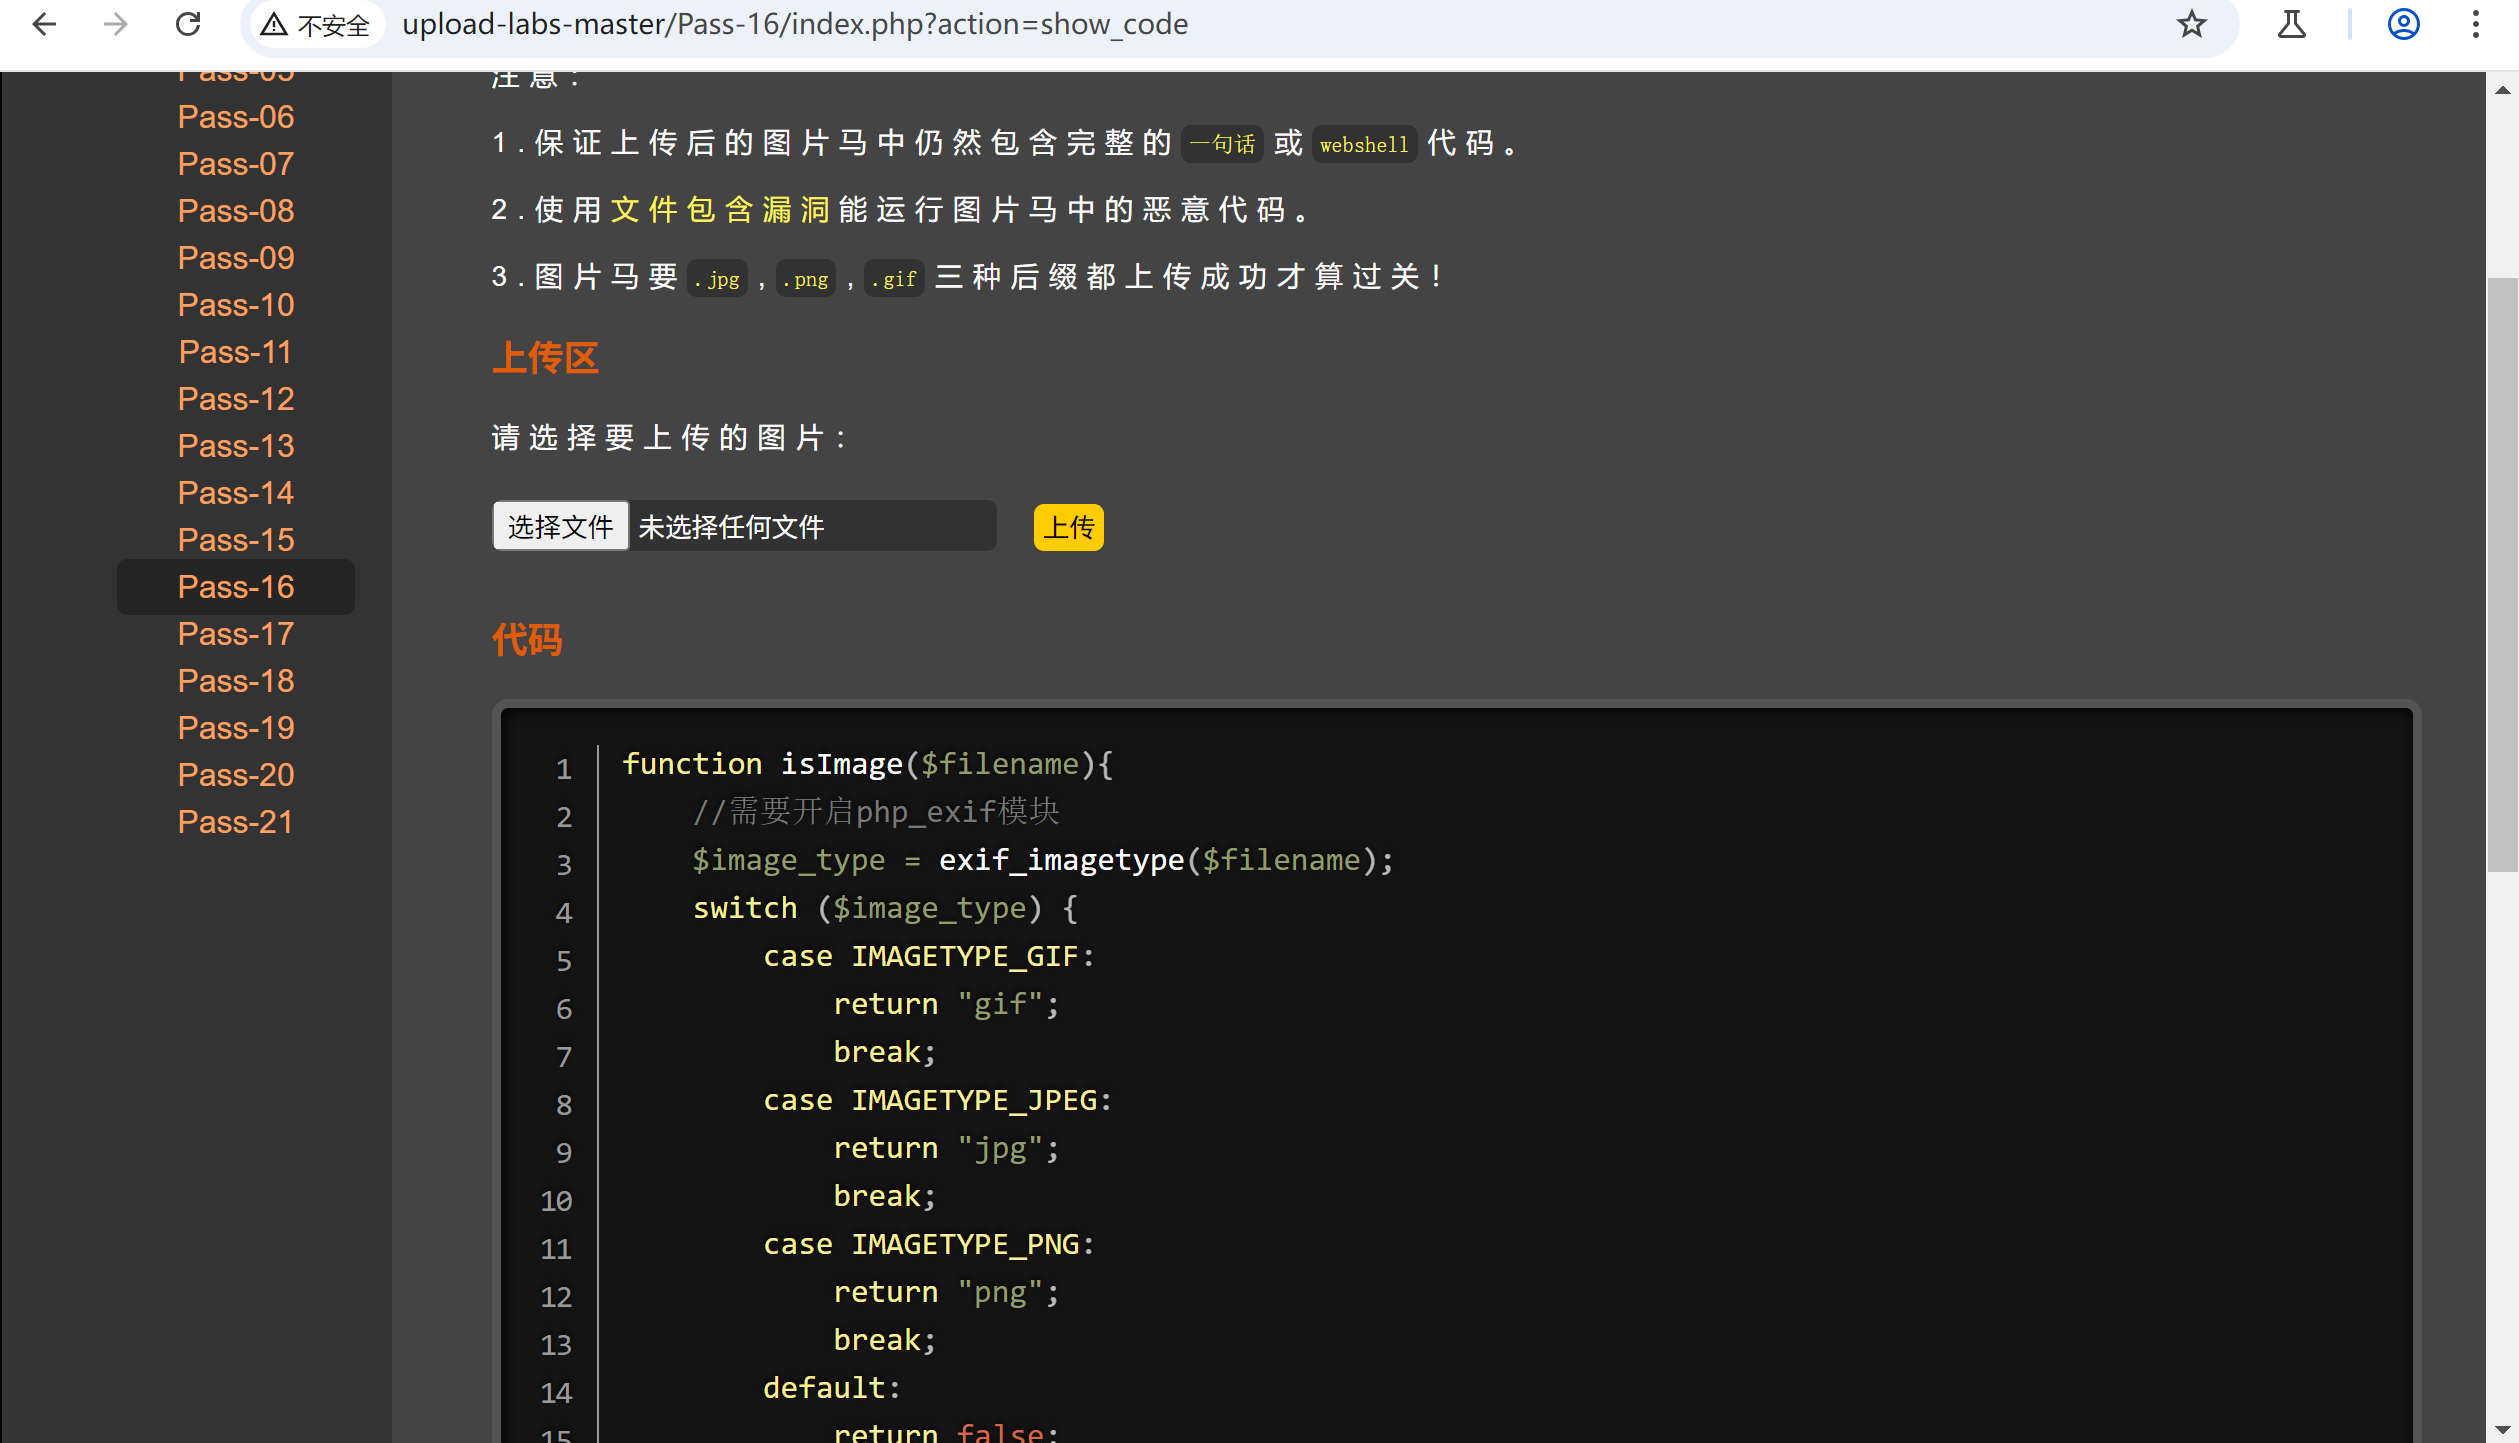Click scrollbar up arrow
This screenshot has height=1443, width=2519.
coord(2502,90)
